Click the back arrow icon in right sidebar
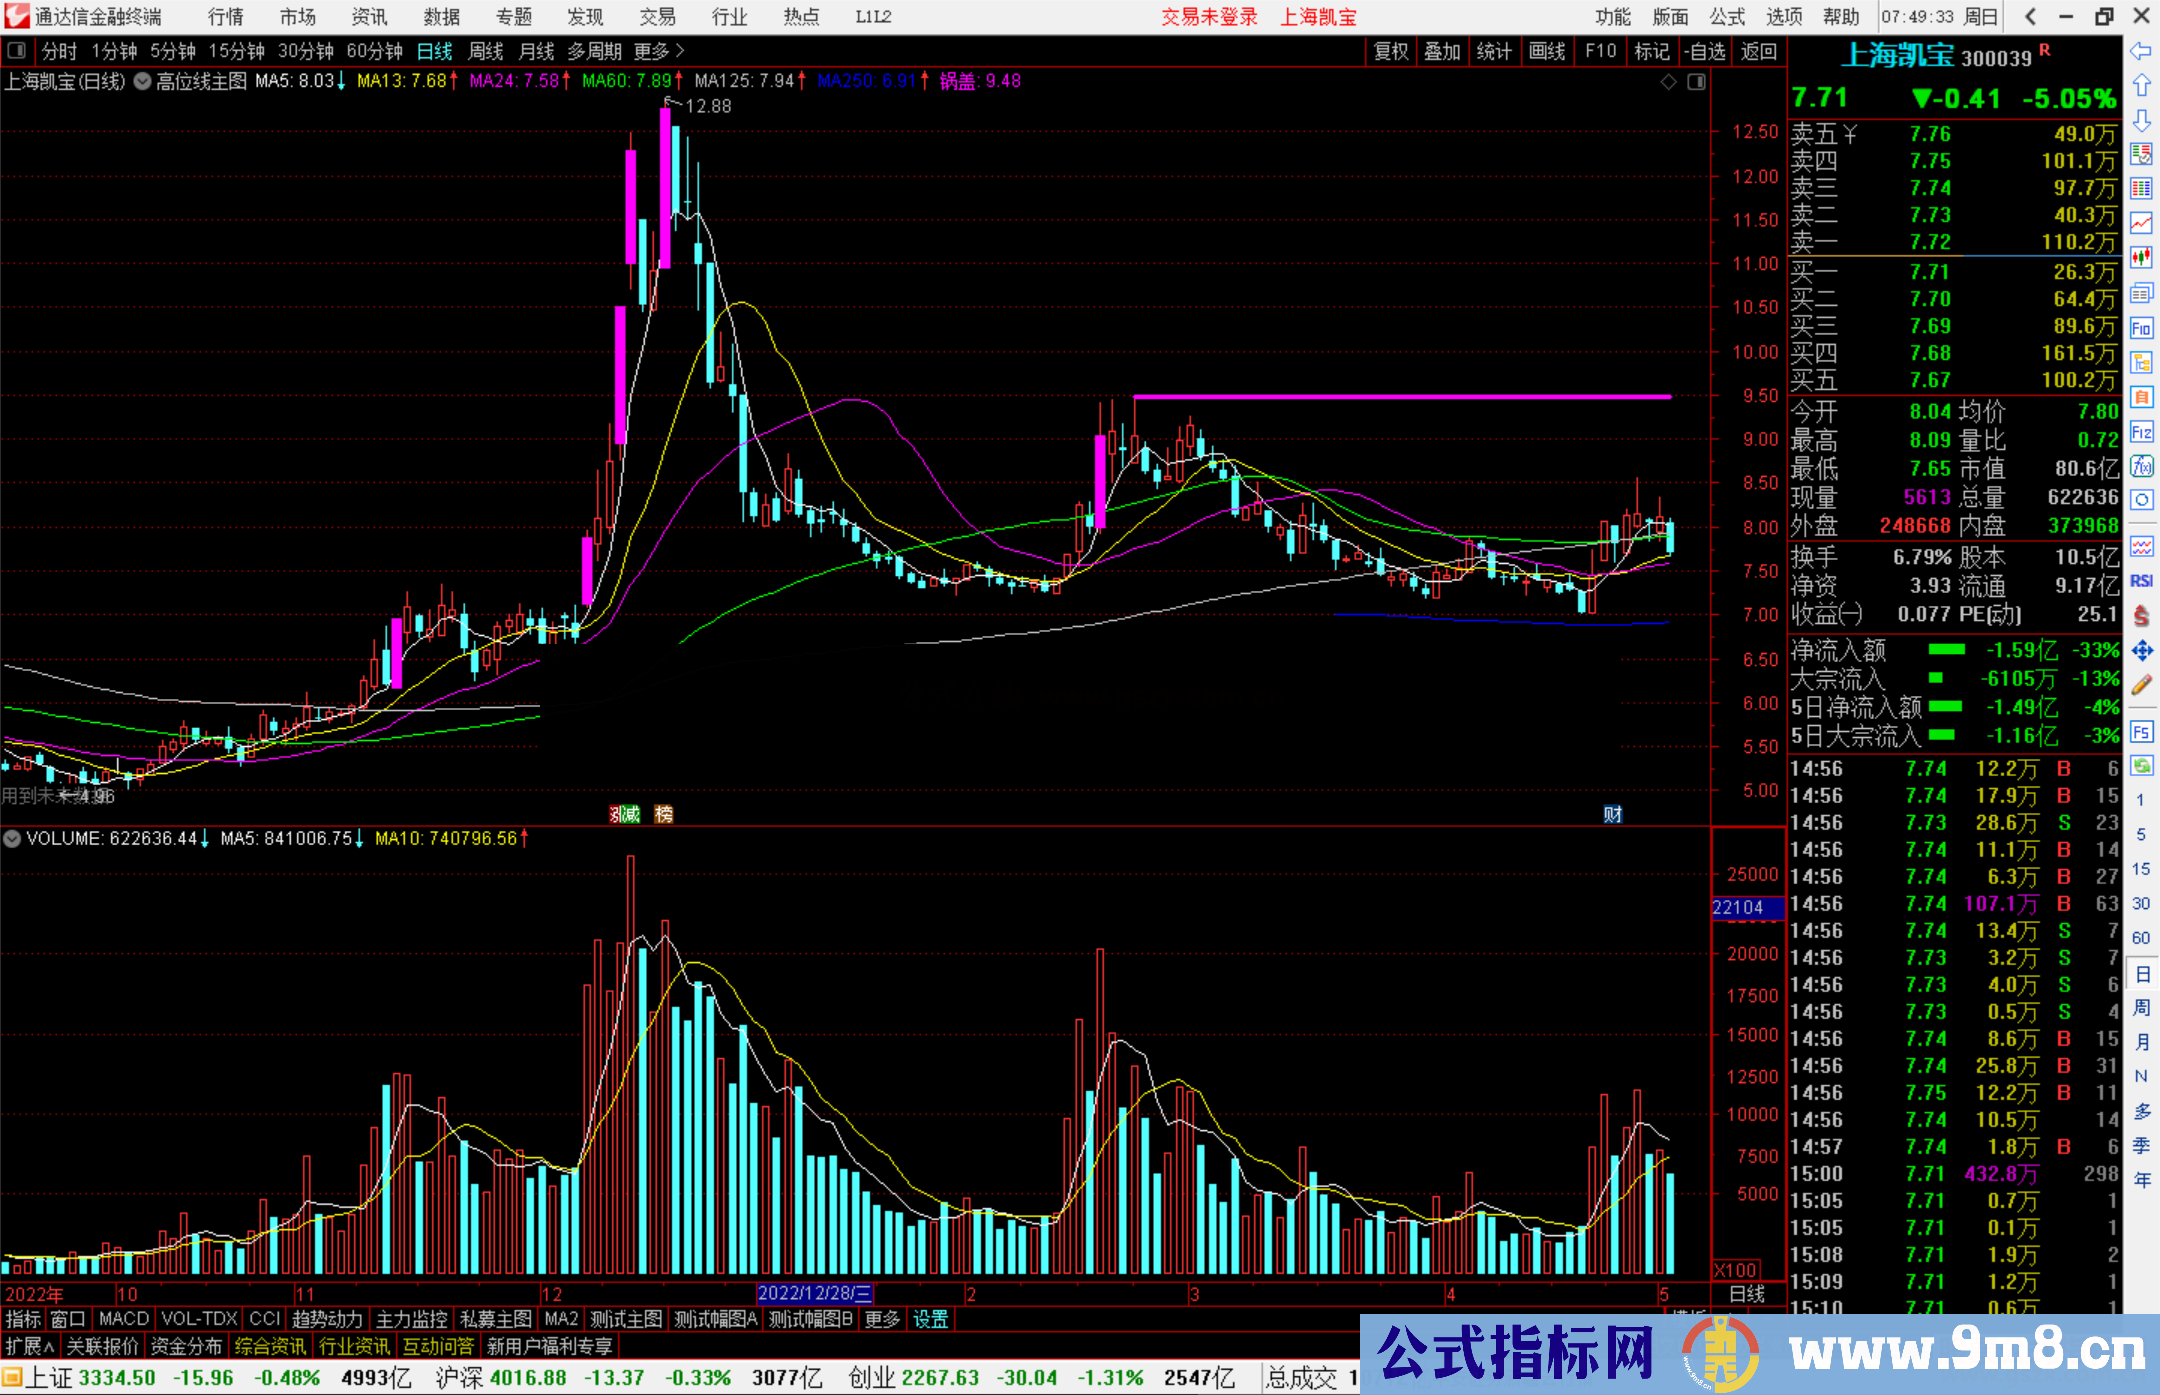 pyautogui.click(x=2141, y=50)
